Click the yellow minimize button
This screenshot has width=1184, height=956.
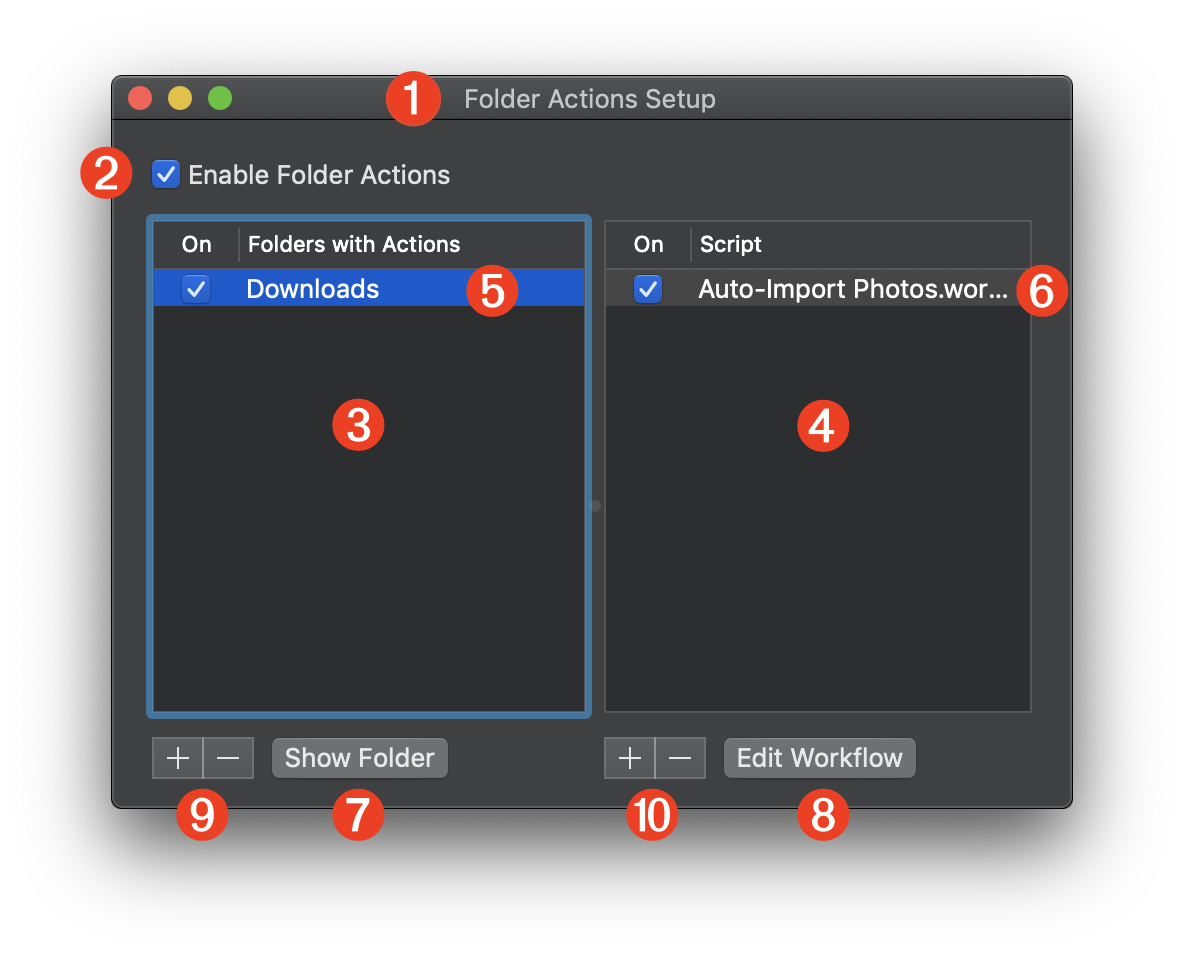pos(179,98)
